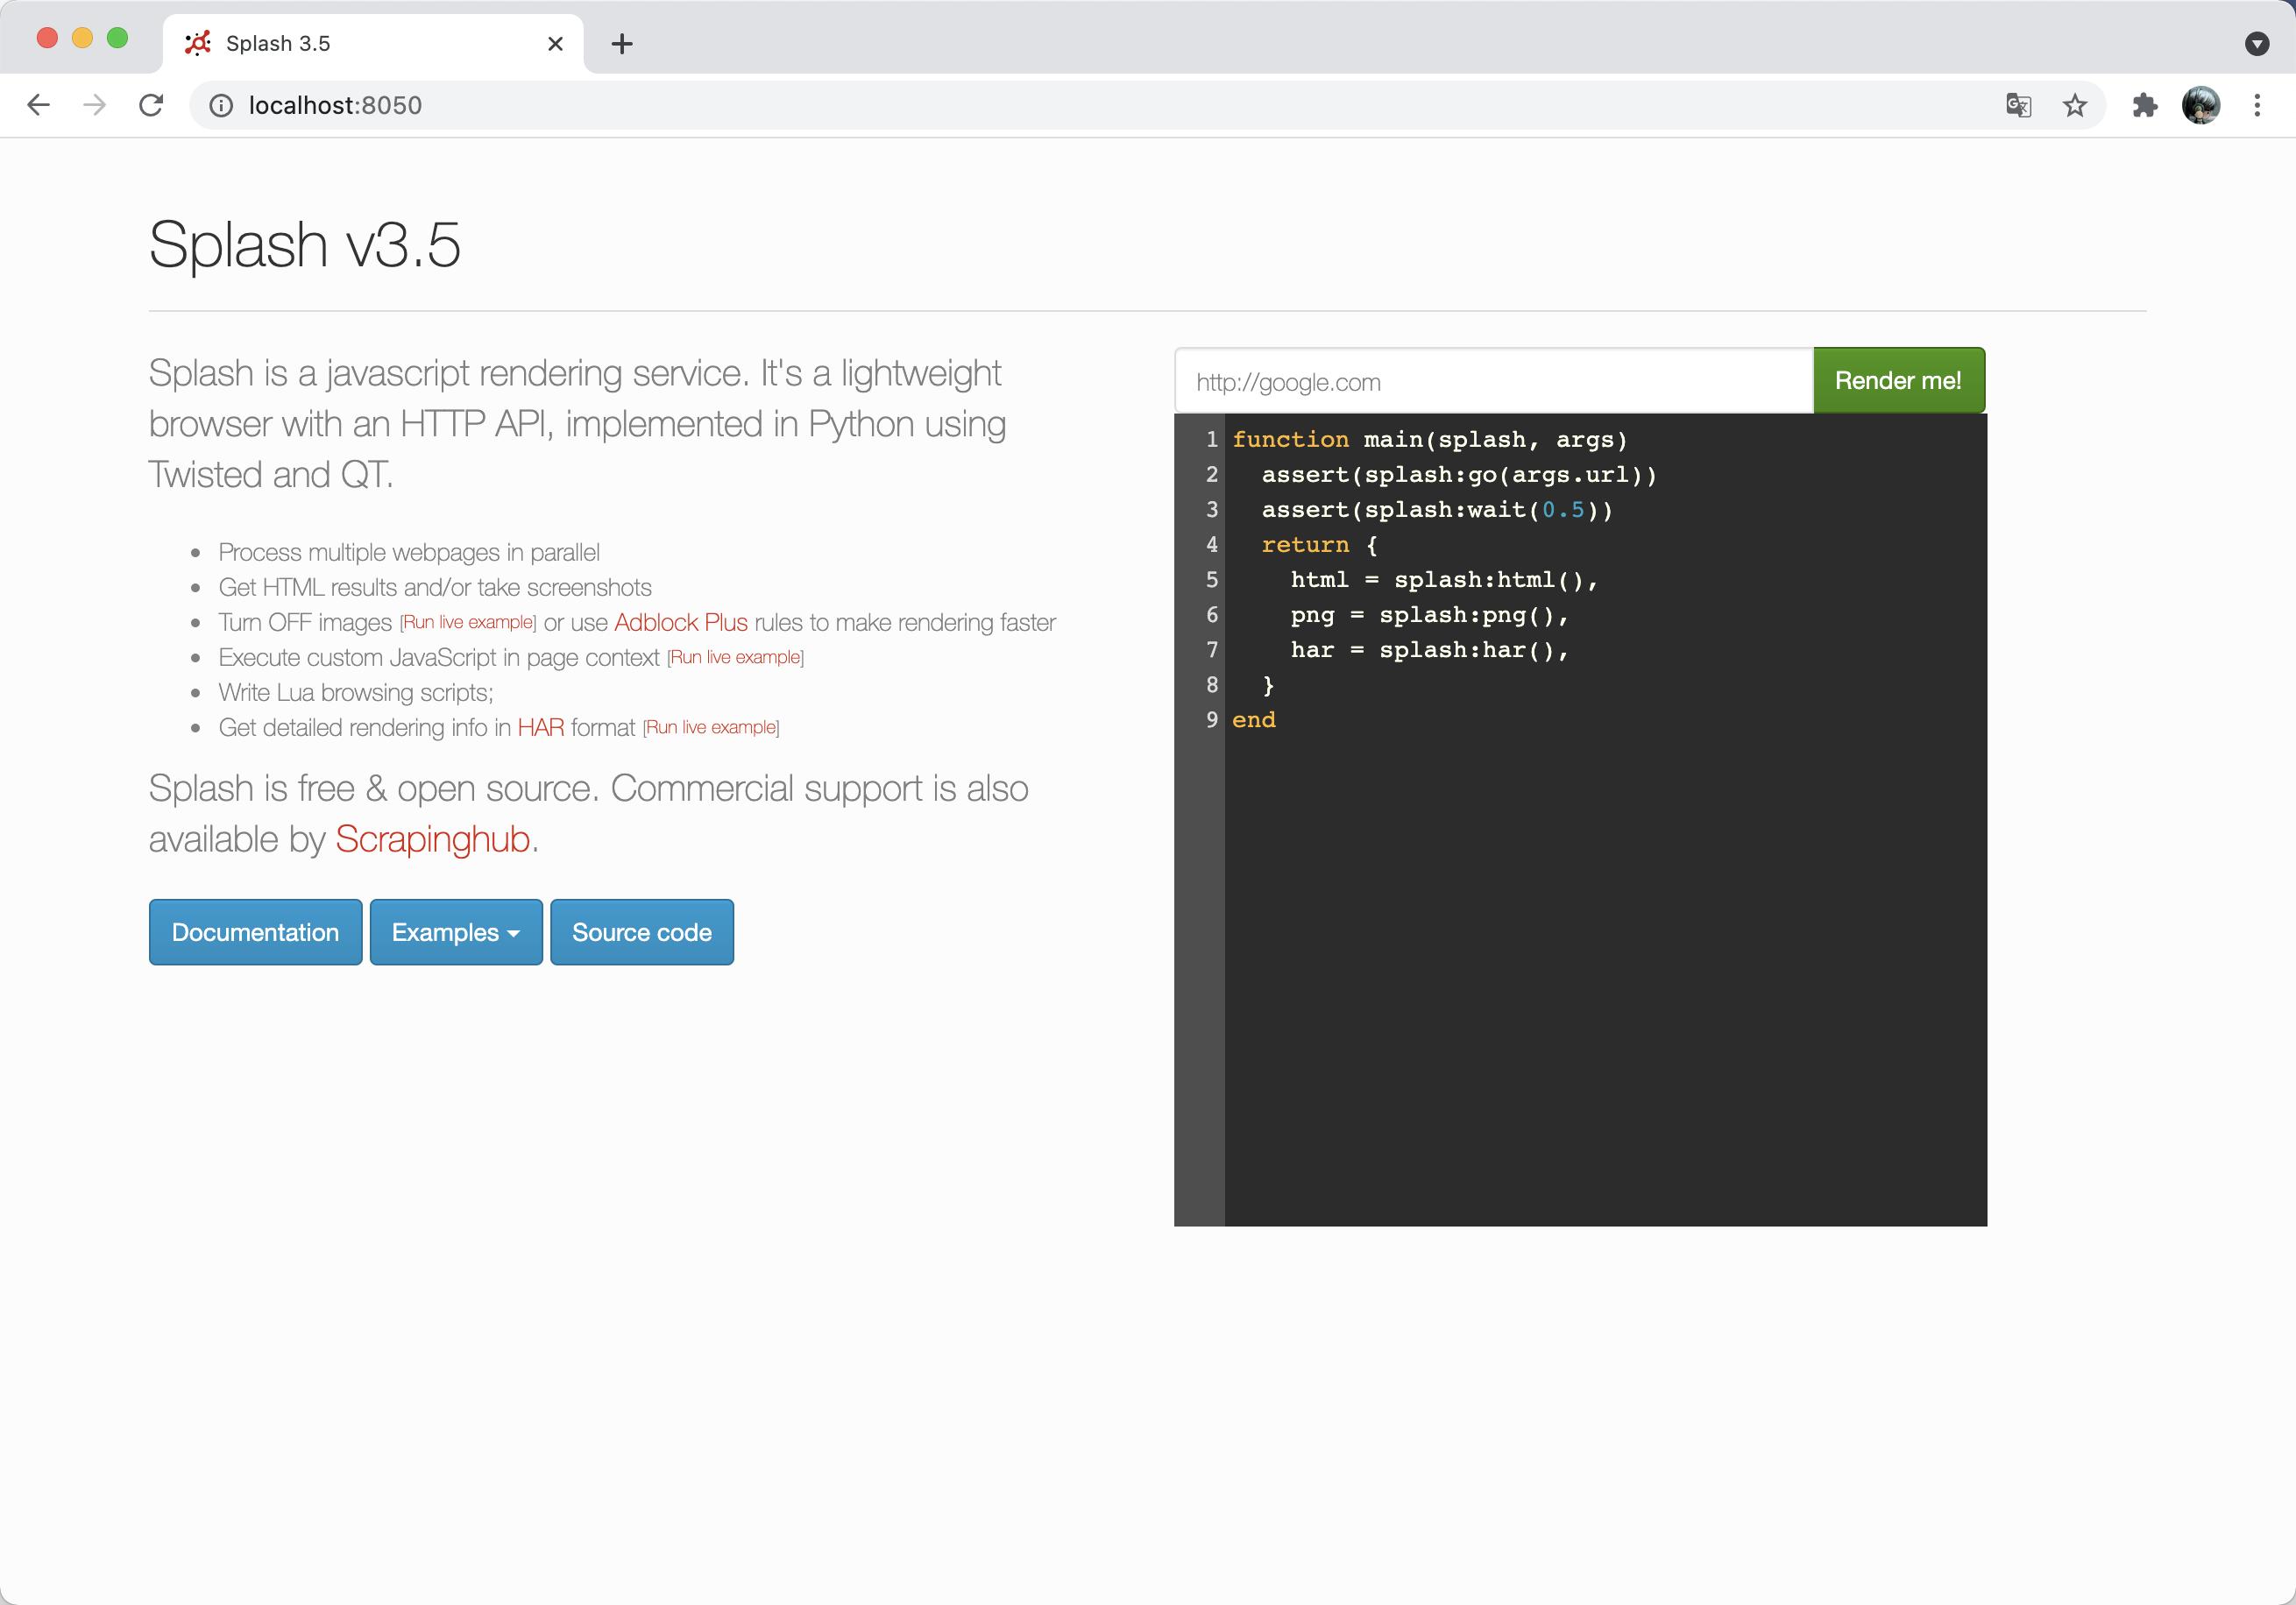Click the 'har = splash:har(),' code line
Image resolution: width=2296 pixels, height=1605 pixels.
point(1430,649)
